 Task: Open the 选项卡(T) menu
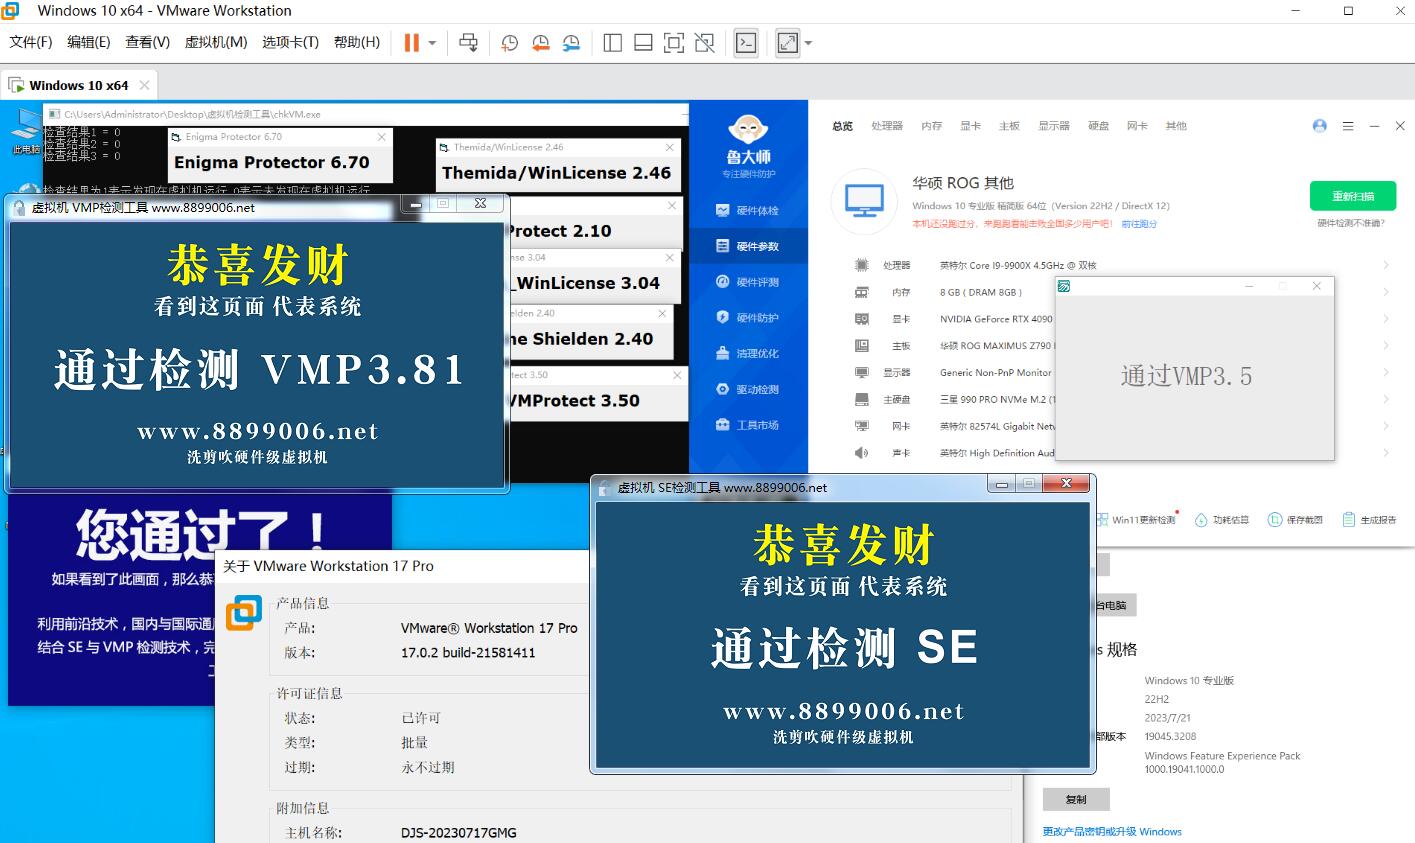290,42
